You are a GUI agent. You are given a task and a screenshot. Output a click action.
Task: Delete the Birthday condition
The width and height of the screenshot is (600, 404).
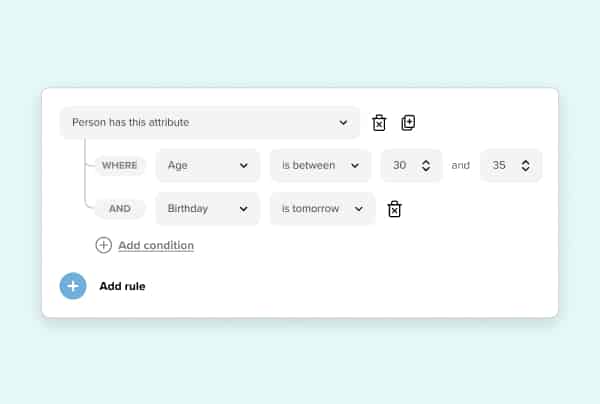395,209
